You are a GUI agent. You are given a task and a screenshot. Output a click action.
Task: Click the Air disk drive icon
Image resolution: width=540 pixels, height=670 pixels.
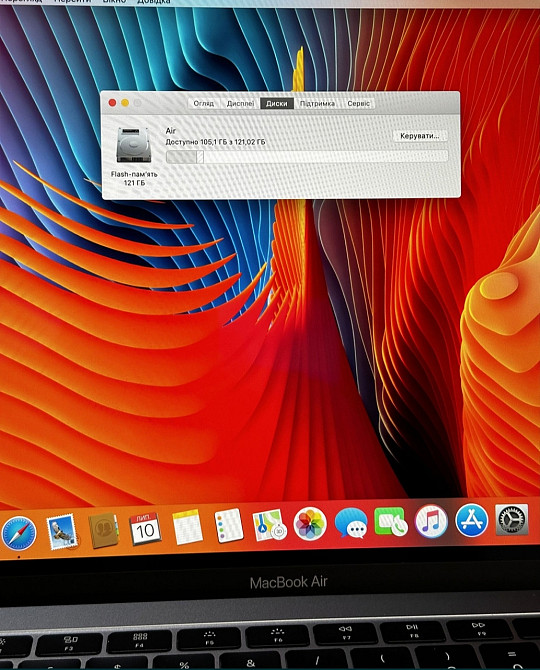pos(134,145)
